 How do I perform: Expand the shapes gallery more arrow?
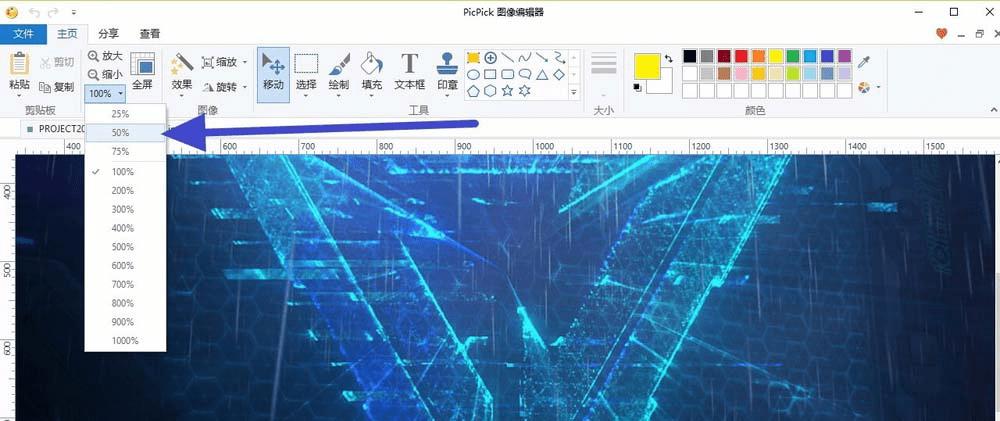click(574, 92)
